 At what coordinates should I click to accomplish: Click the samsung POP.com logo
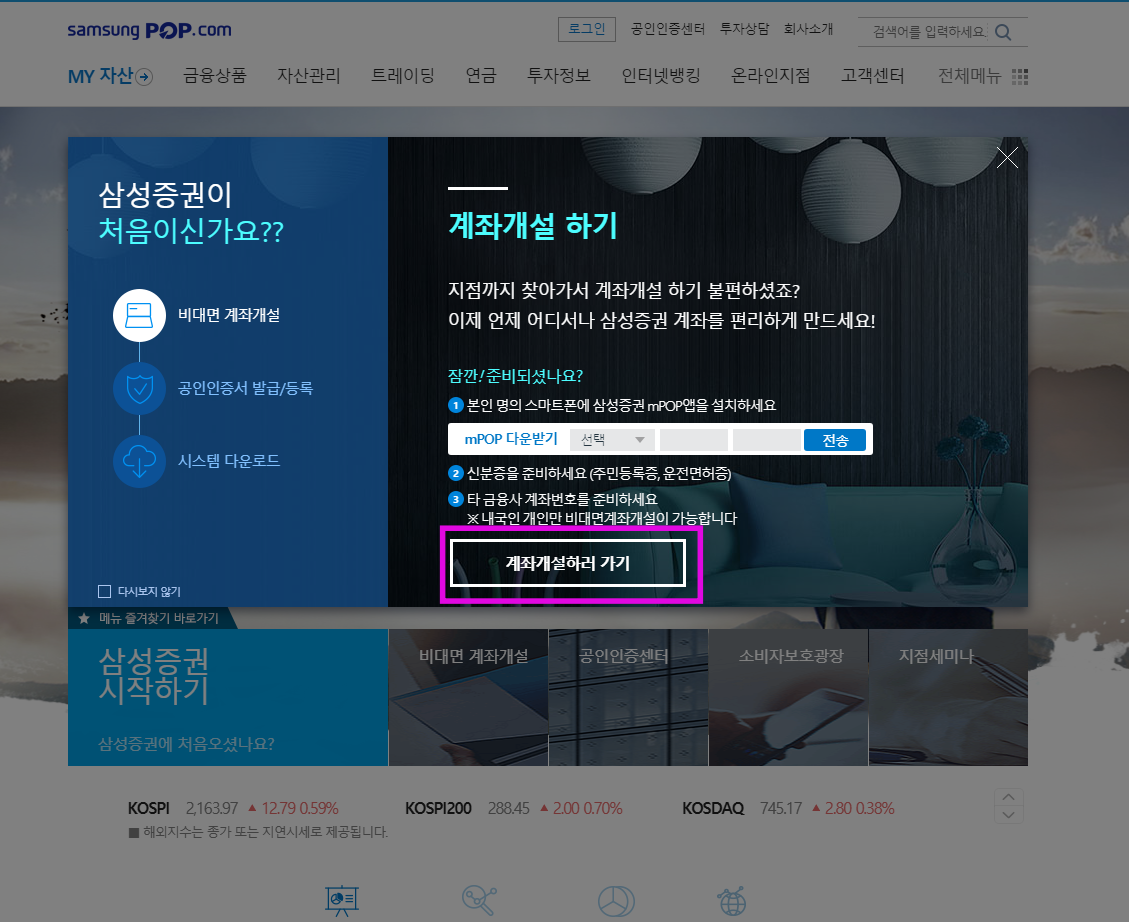click(x=149, y=30)
